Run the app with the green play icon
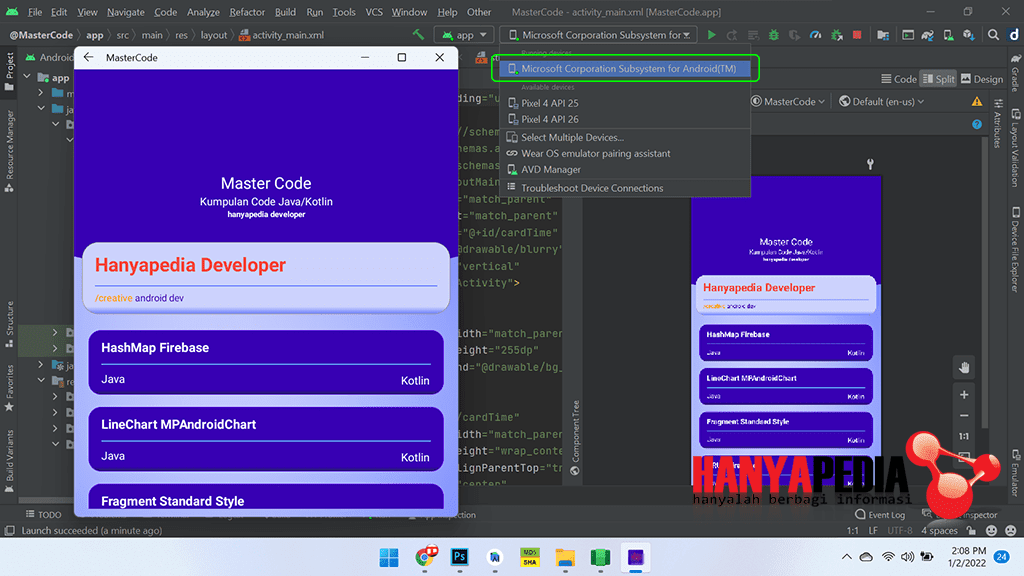Viewport: 1024px width, 576px height. pyautogui.click(x=711, y=35)
